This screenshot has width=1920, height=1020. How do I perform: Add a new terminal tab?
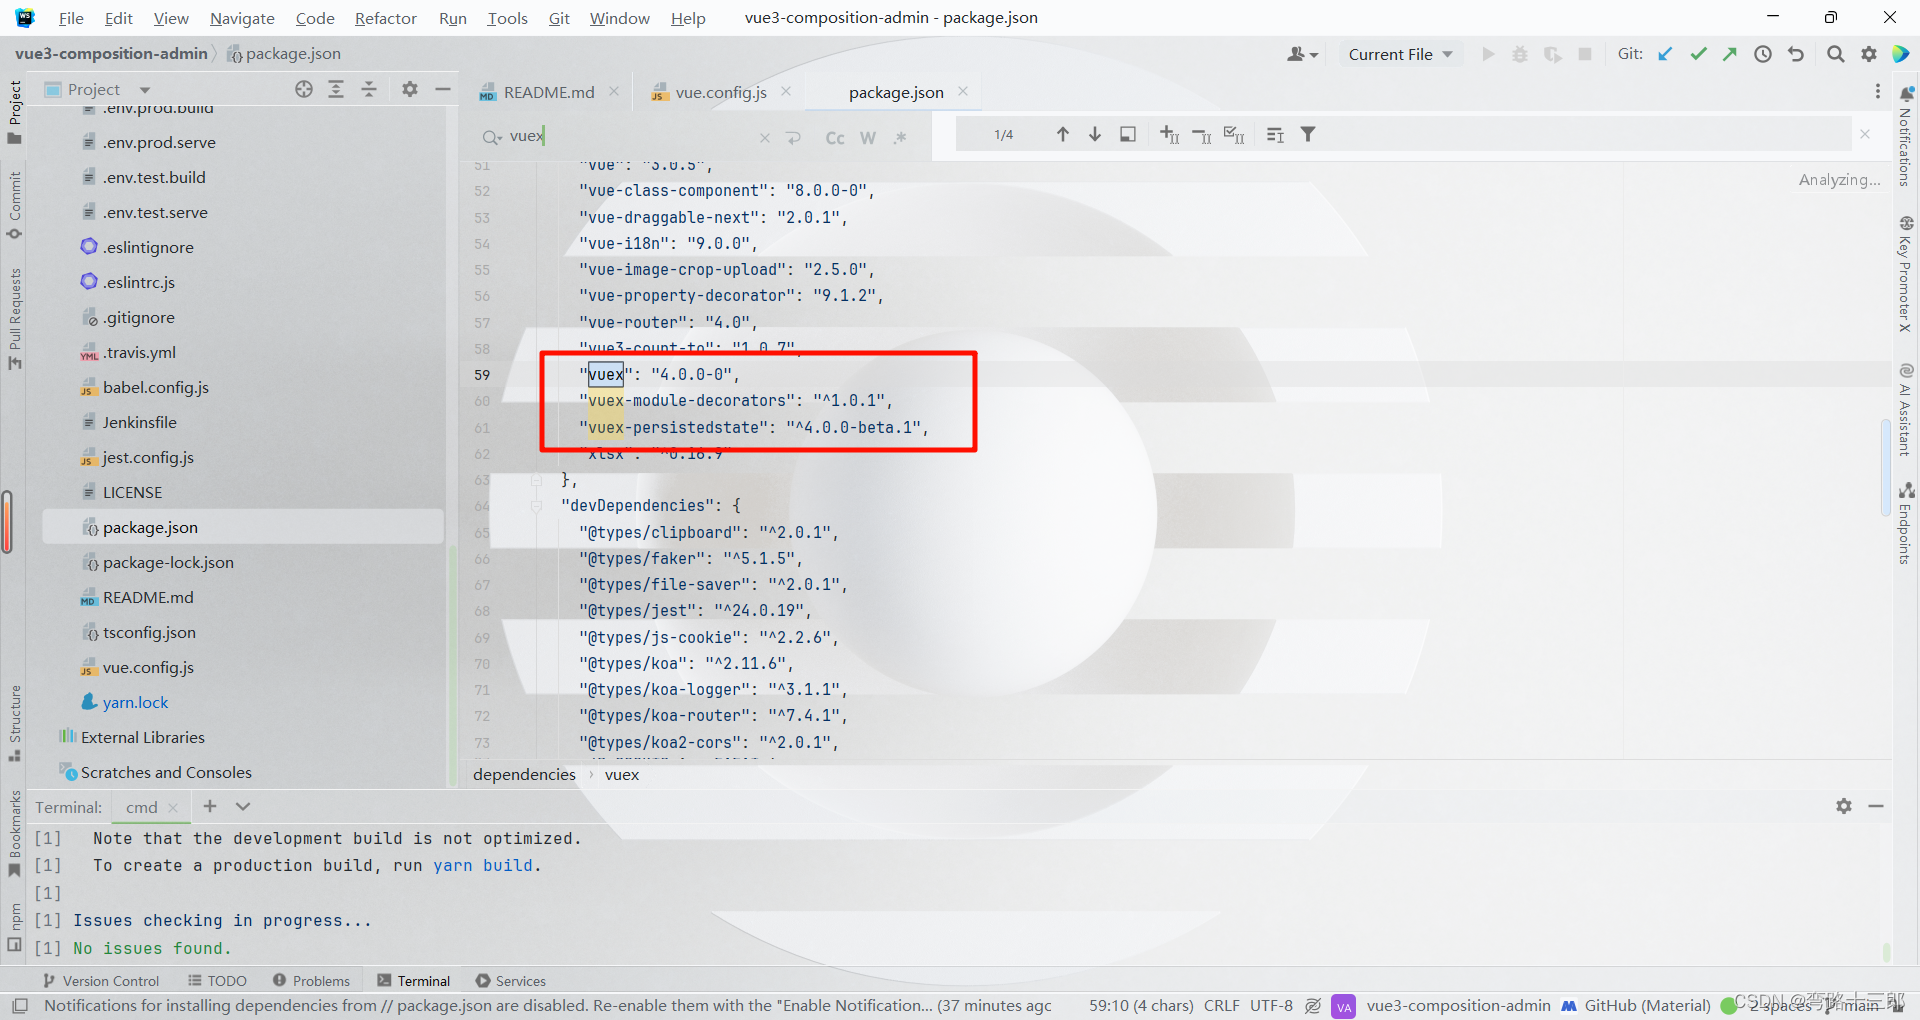[x=210, y=806]
